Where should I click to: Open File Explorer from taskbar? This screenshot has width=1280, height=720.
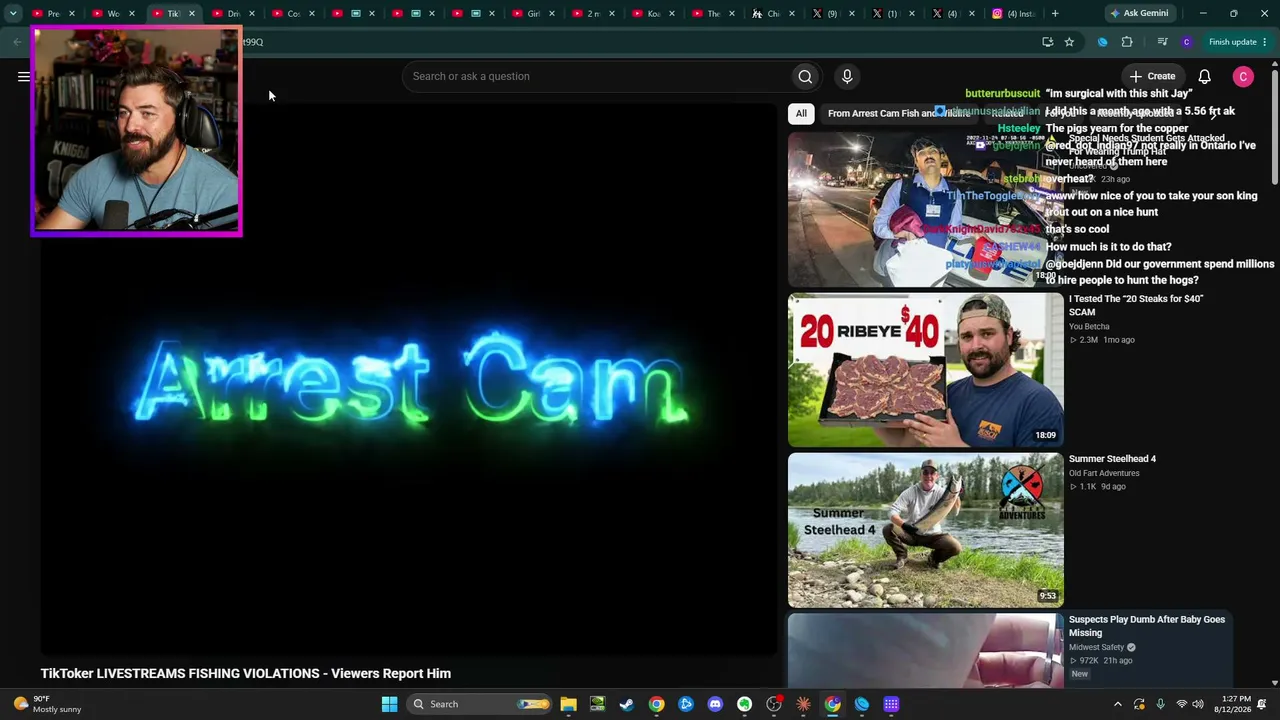pos(568,704)
